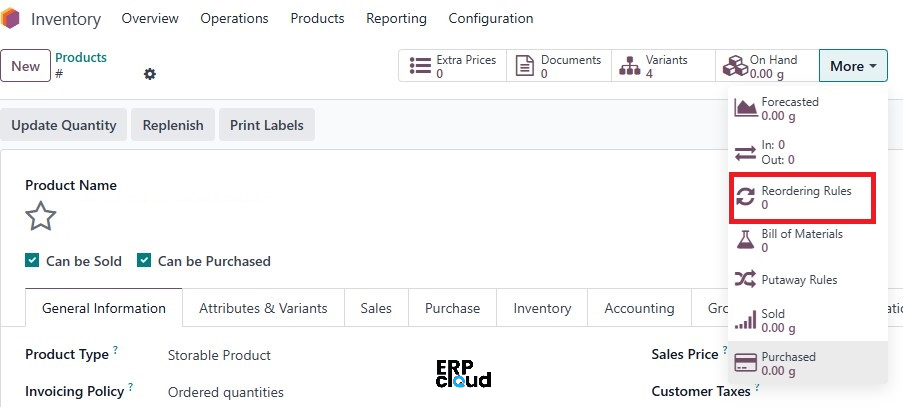The height and width of the screenshot is (407, 903).
Task: Uncheck the Can be Sold checkbox
Action: (32, 261)
